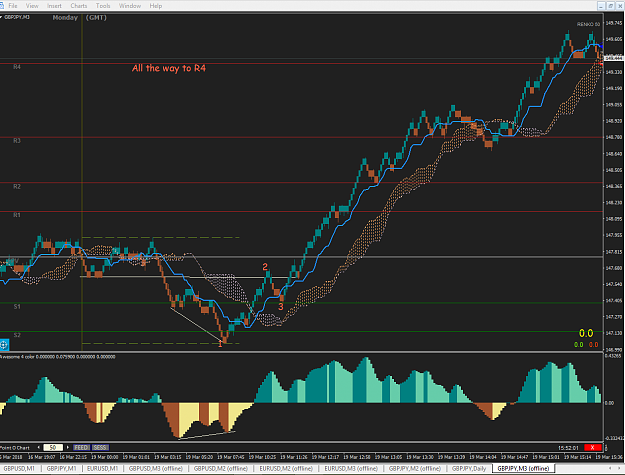625x475 pixels.
Task: Click the 19 Mar 14:47 time axis label
Action: click(515, 457)
